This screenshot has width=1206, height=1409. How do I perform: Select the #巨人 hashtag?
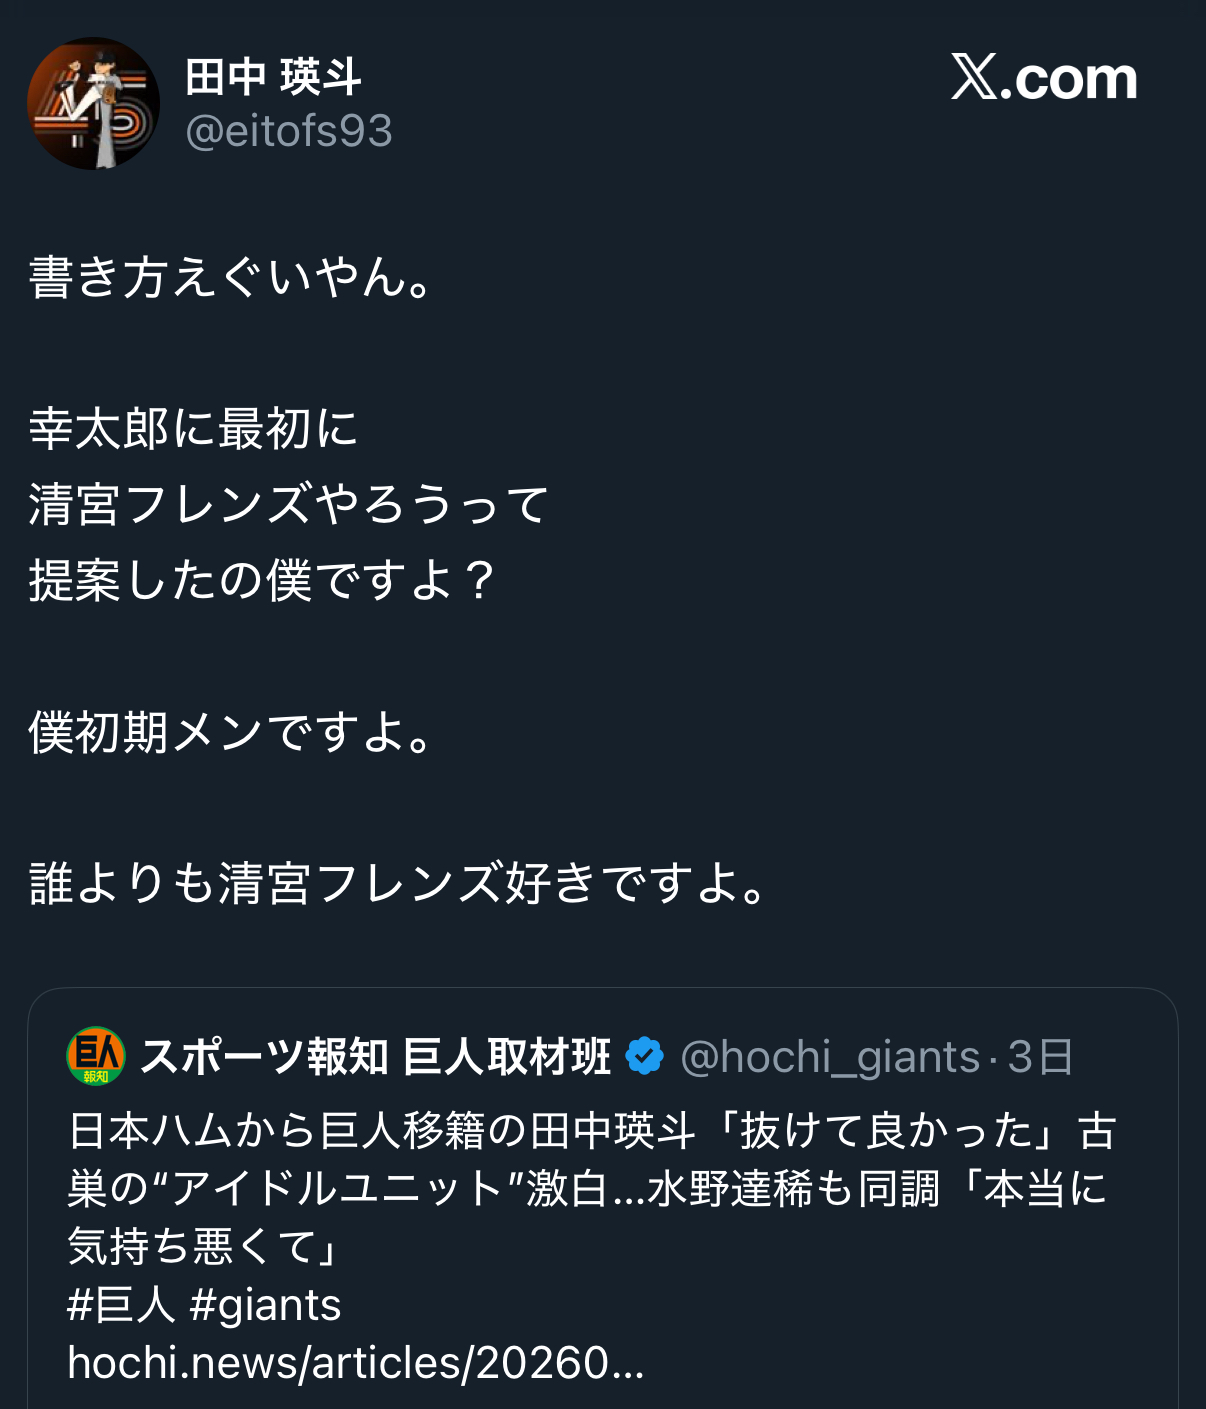[x=120, y=1305]
